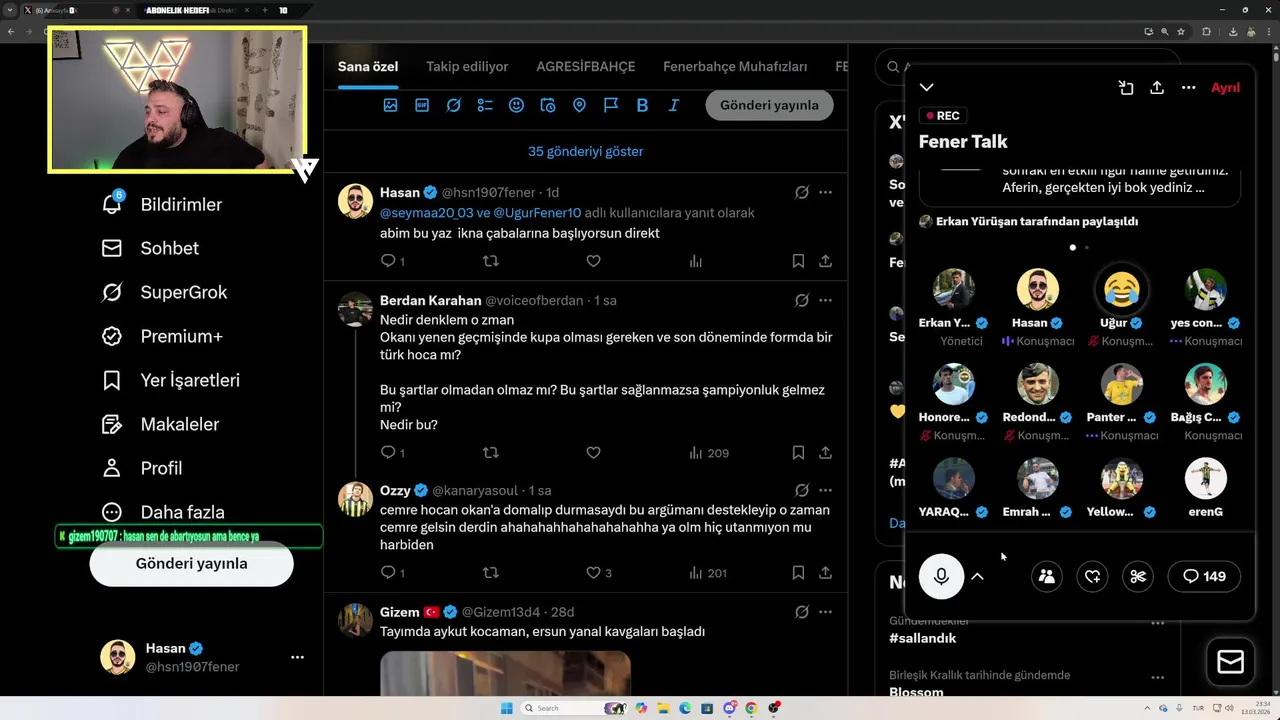The width and height of the screenshot is (1280, 720).
Task: Open more options on Gizem's post
Action: 825,612
